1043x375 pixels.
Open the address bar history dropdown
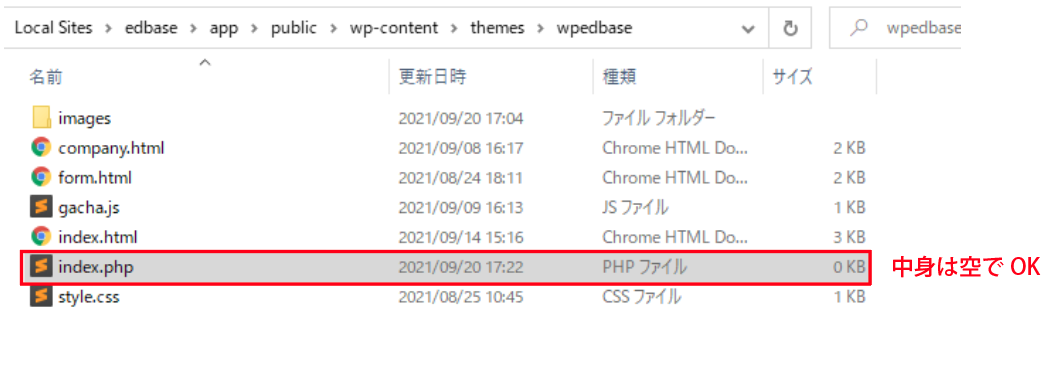pyautogui.click(x=748, y=29)
